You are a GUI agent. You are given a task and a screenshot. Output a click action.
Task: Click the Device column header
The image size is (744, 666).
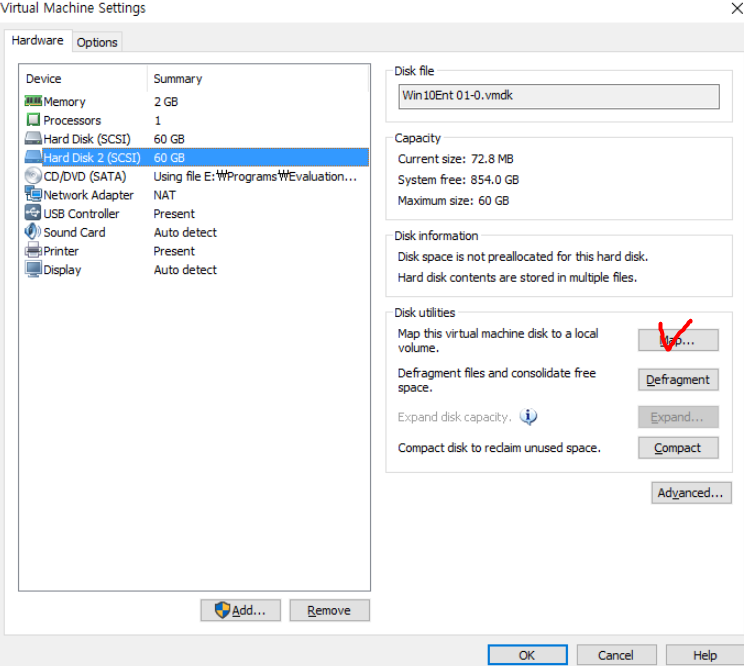[84, 78]
